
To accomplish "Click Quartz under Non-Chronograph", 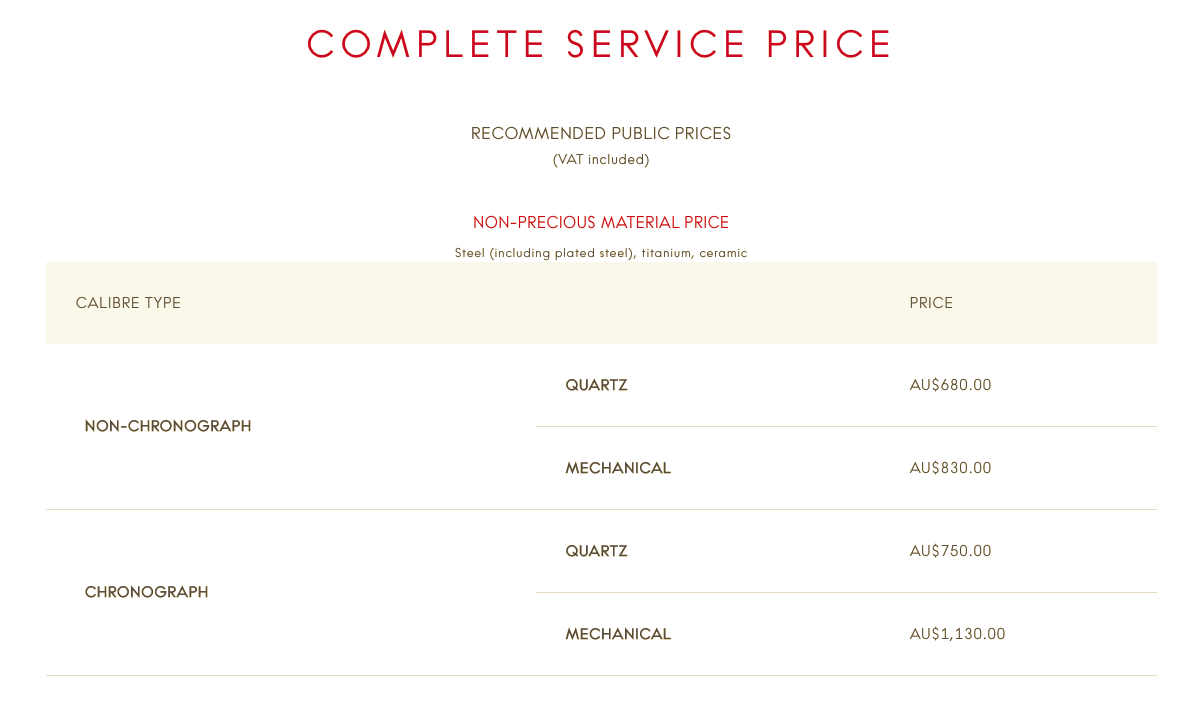I will click(x=596, y=385).
